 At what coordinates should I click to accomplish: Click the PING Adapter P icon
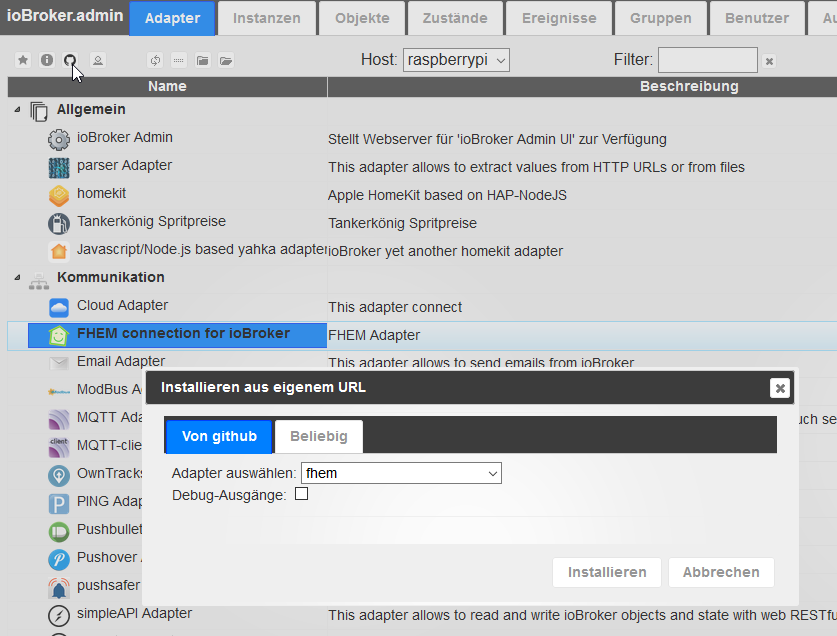pos(59,503)
